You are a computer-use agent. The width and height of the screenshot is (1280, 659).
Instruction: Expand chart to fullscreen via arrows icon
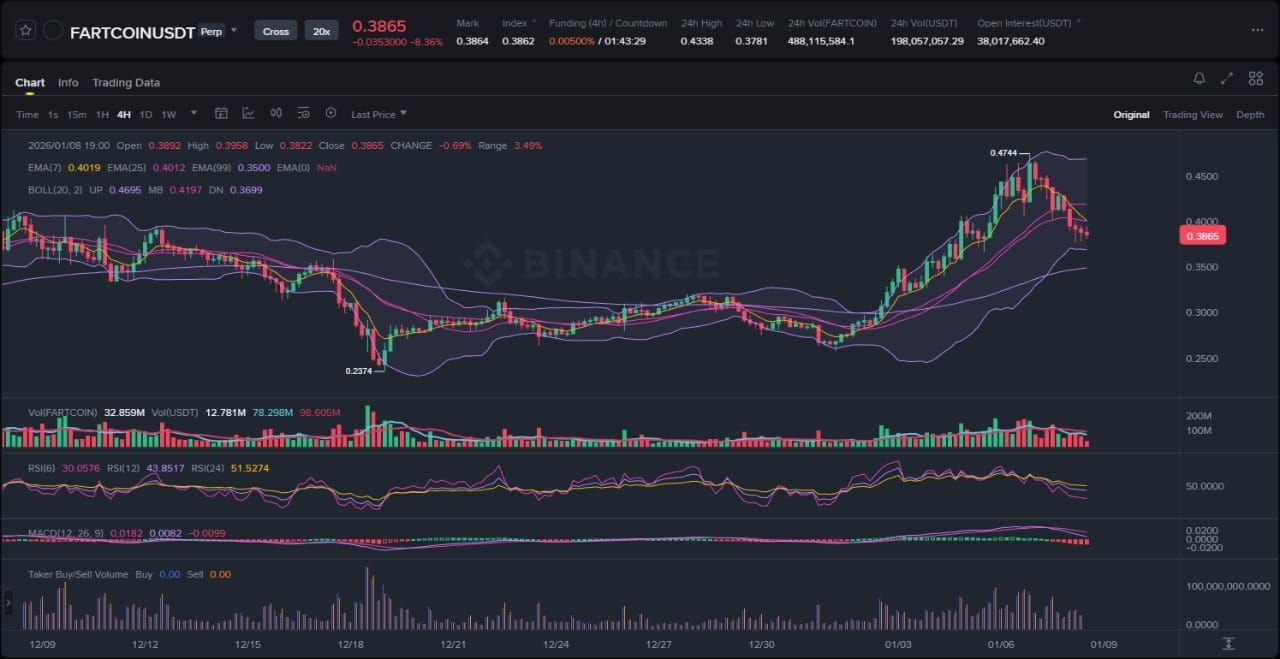[x=1227, y=78]
